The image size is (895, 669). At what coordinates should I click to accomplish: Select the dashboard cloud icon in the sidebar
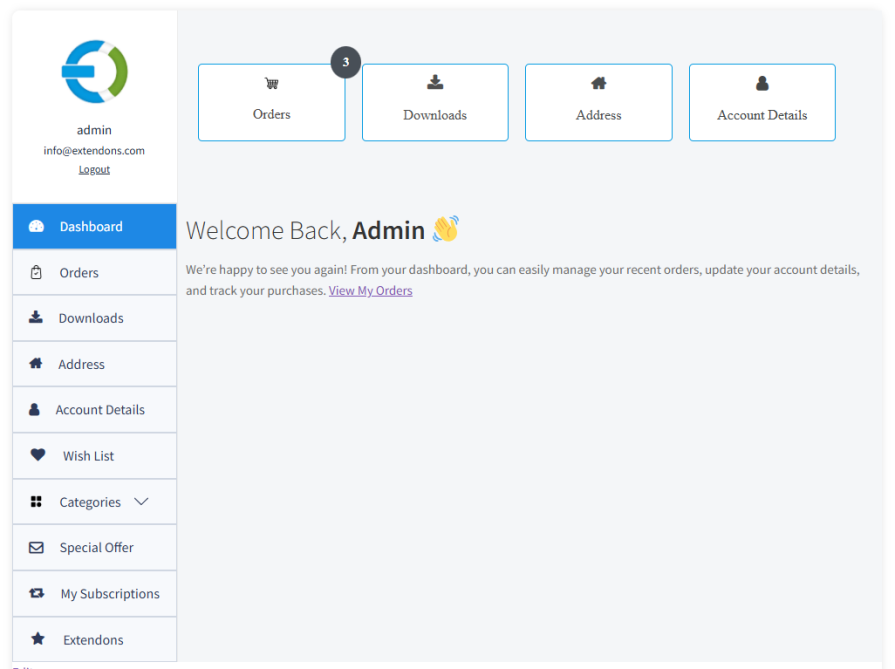tap(36, 226)
